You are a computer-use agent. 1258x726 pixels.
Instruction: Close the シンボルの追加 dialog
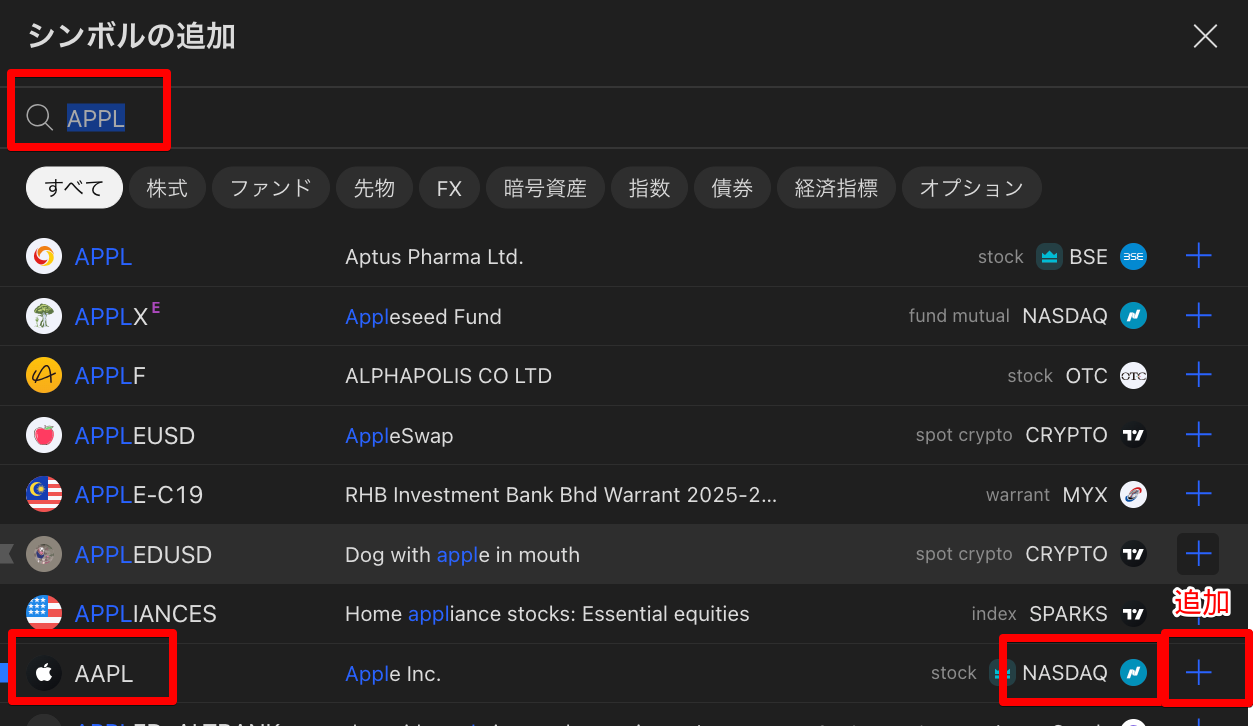1205,37
